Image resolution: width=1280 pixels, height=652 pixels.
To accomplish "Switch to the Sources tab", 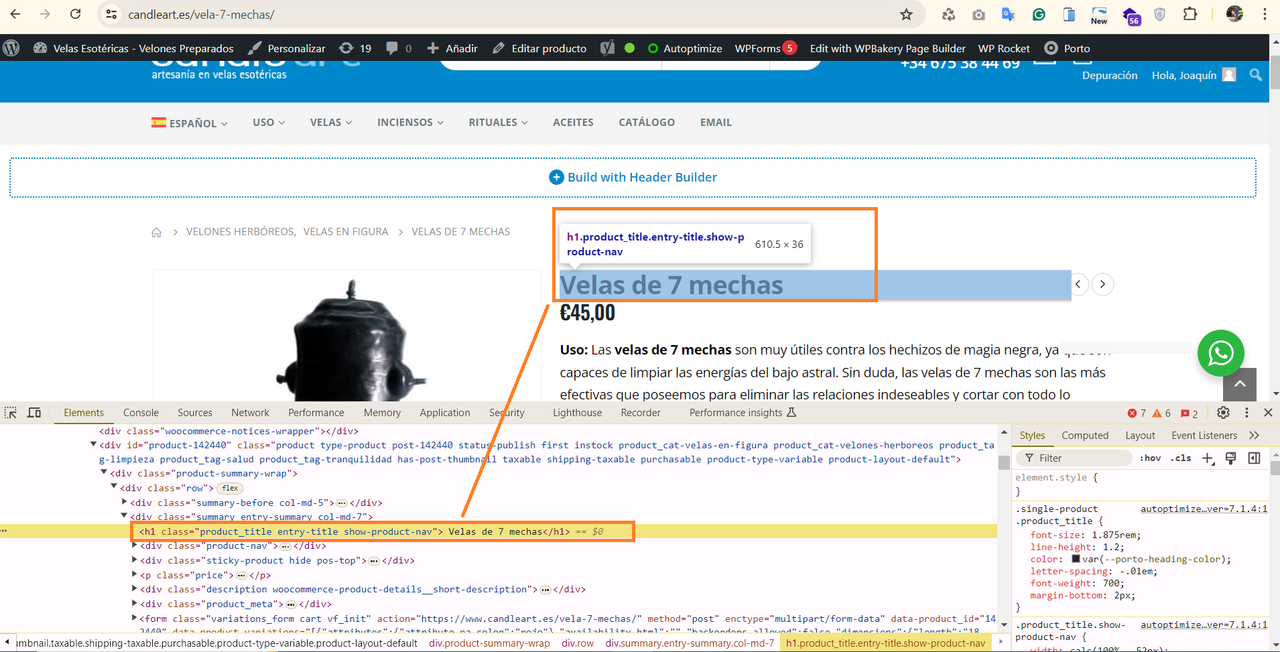I will coord(195,412).
